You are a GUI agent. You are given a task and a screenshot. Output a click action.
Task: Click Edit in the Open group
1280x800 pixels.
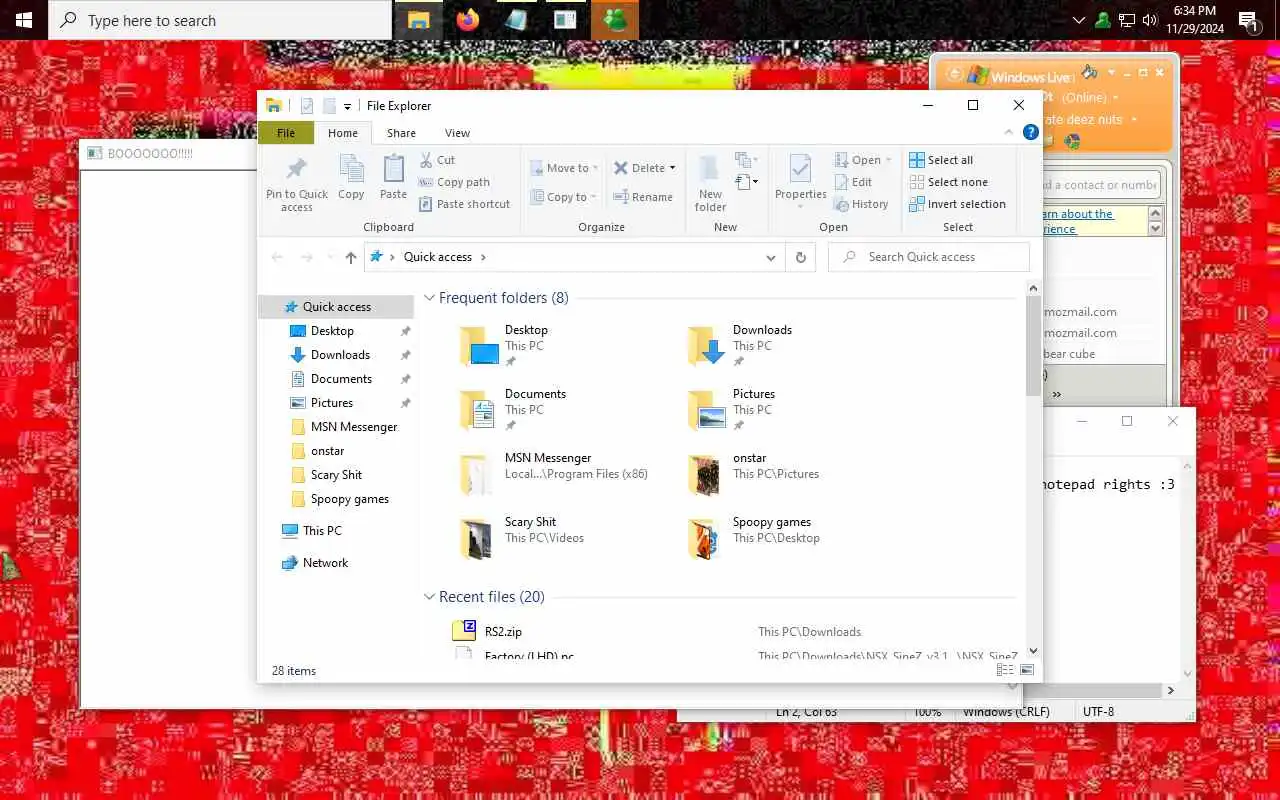pyautogui.click(x=853, y=182)
